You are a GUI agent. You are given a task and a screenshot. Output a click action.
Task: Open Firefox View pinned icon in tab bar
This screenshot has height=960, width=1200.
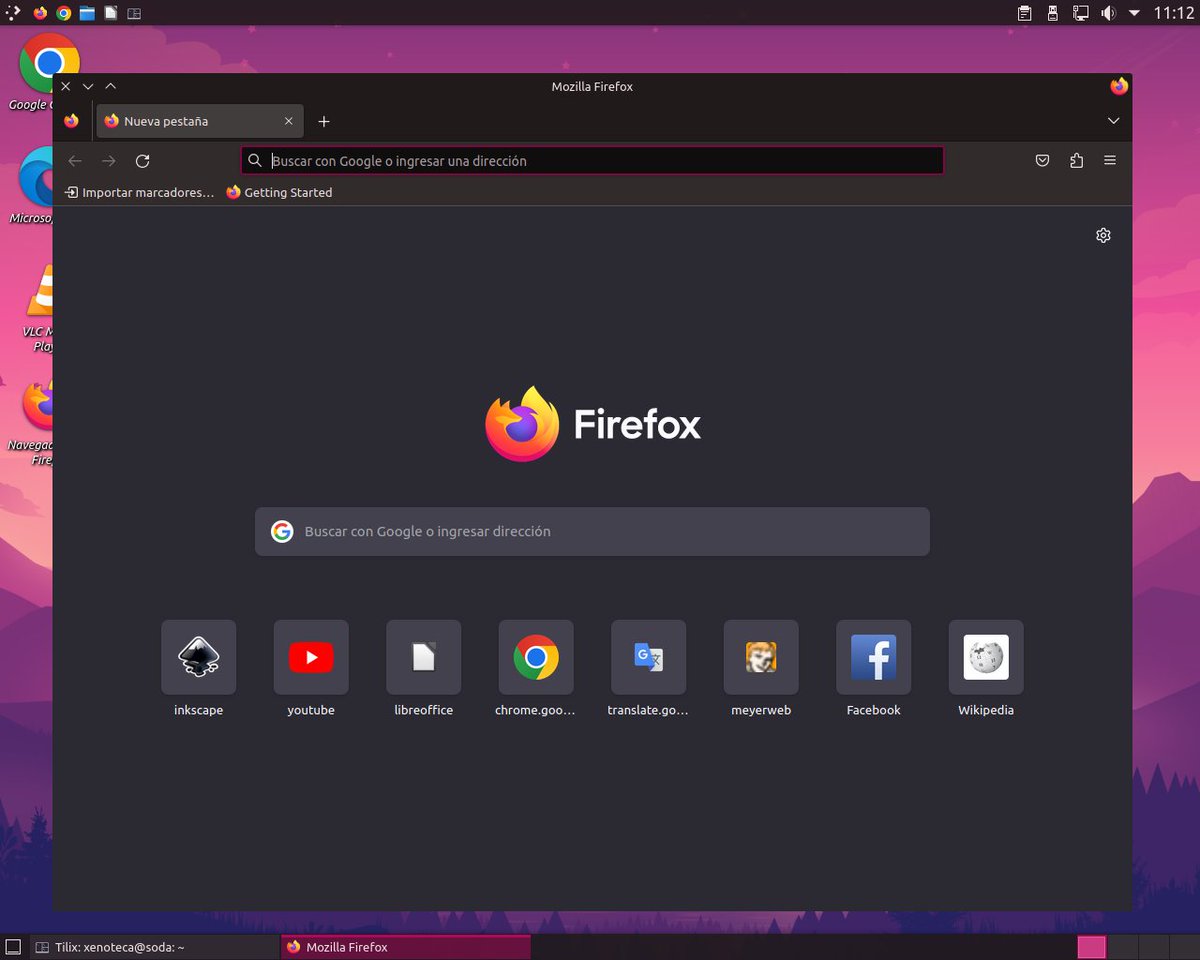pyautogui.click(x=71, y=121)
